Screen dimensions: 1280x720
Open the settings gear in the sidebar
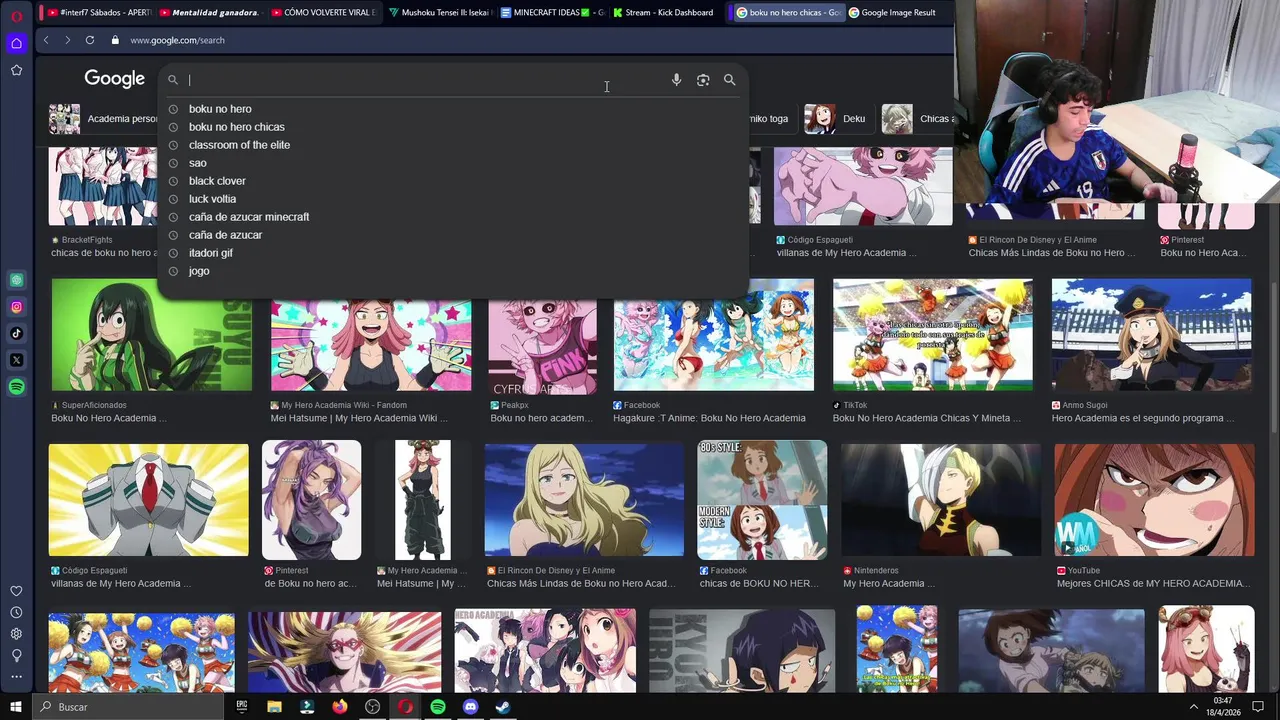pyautogui.click(x=16, y=634)
